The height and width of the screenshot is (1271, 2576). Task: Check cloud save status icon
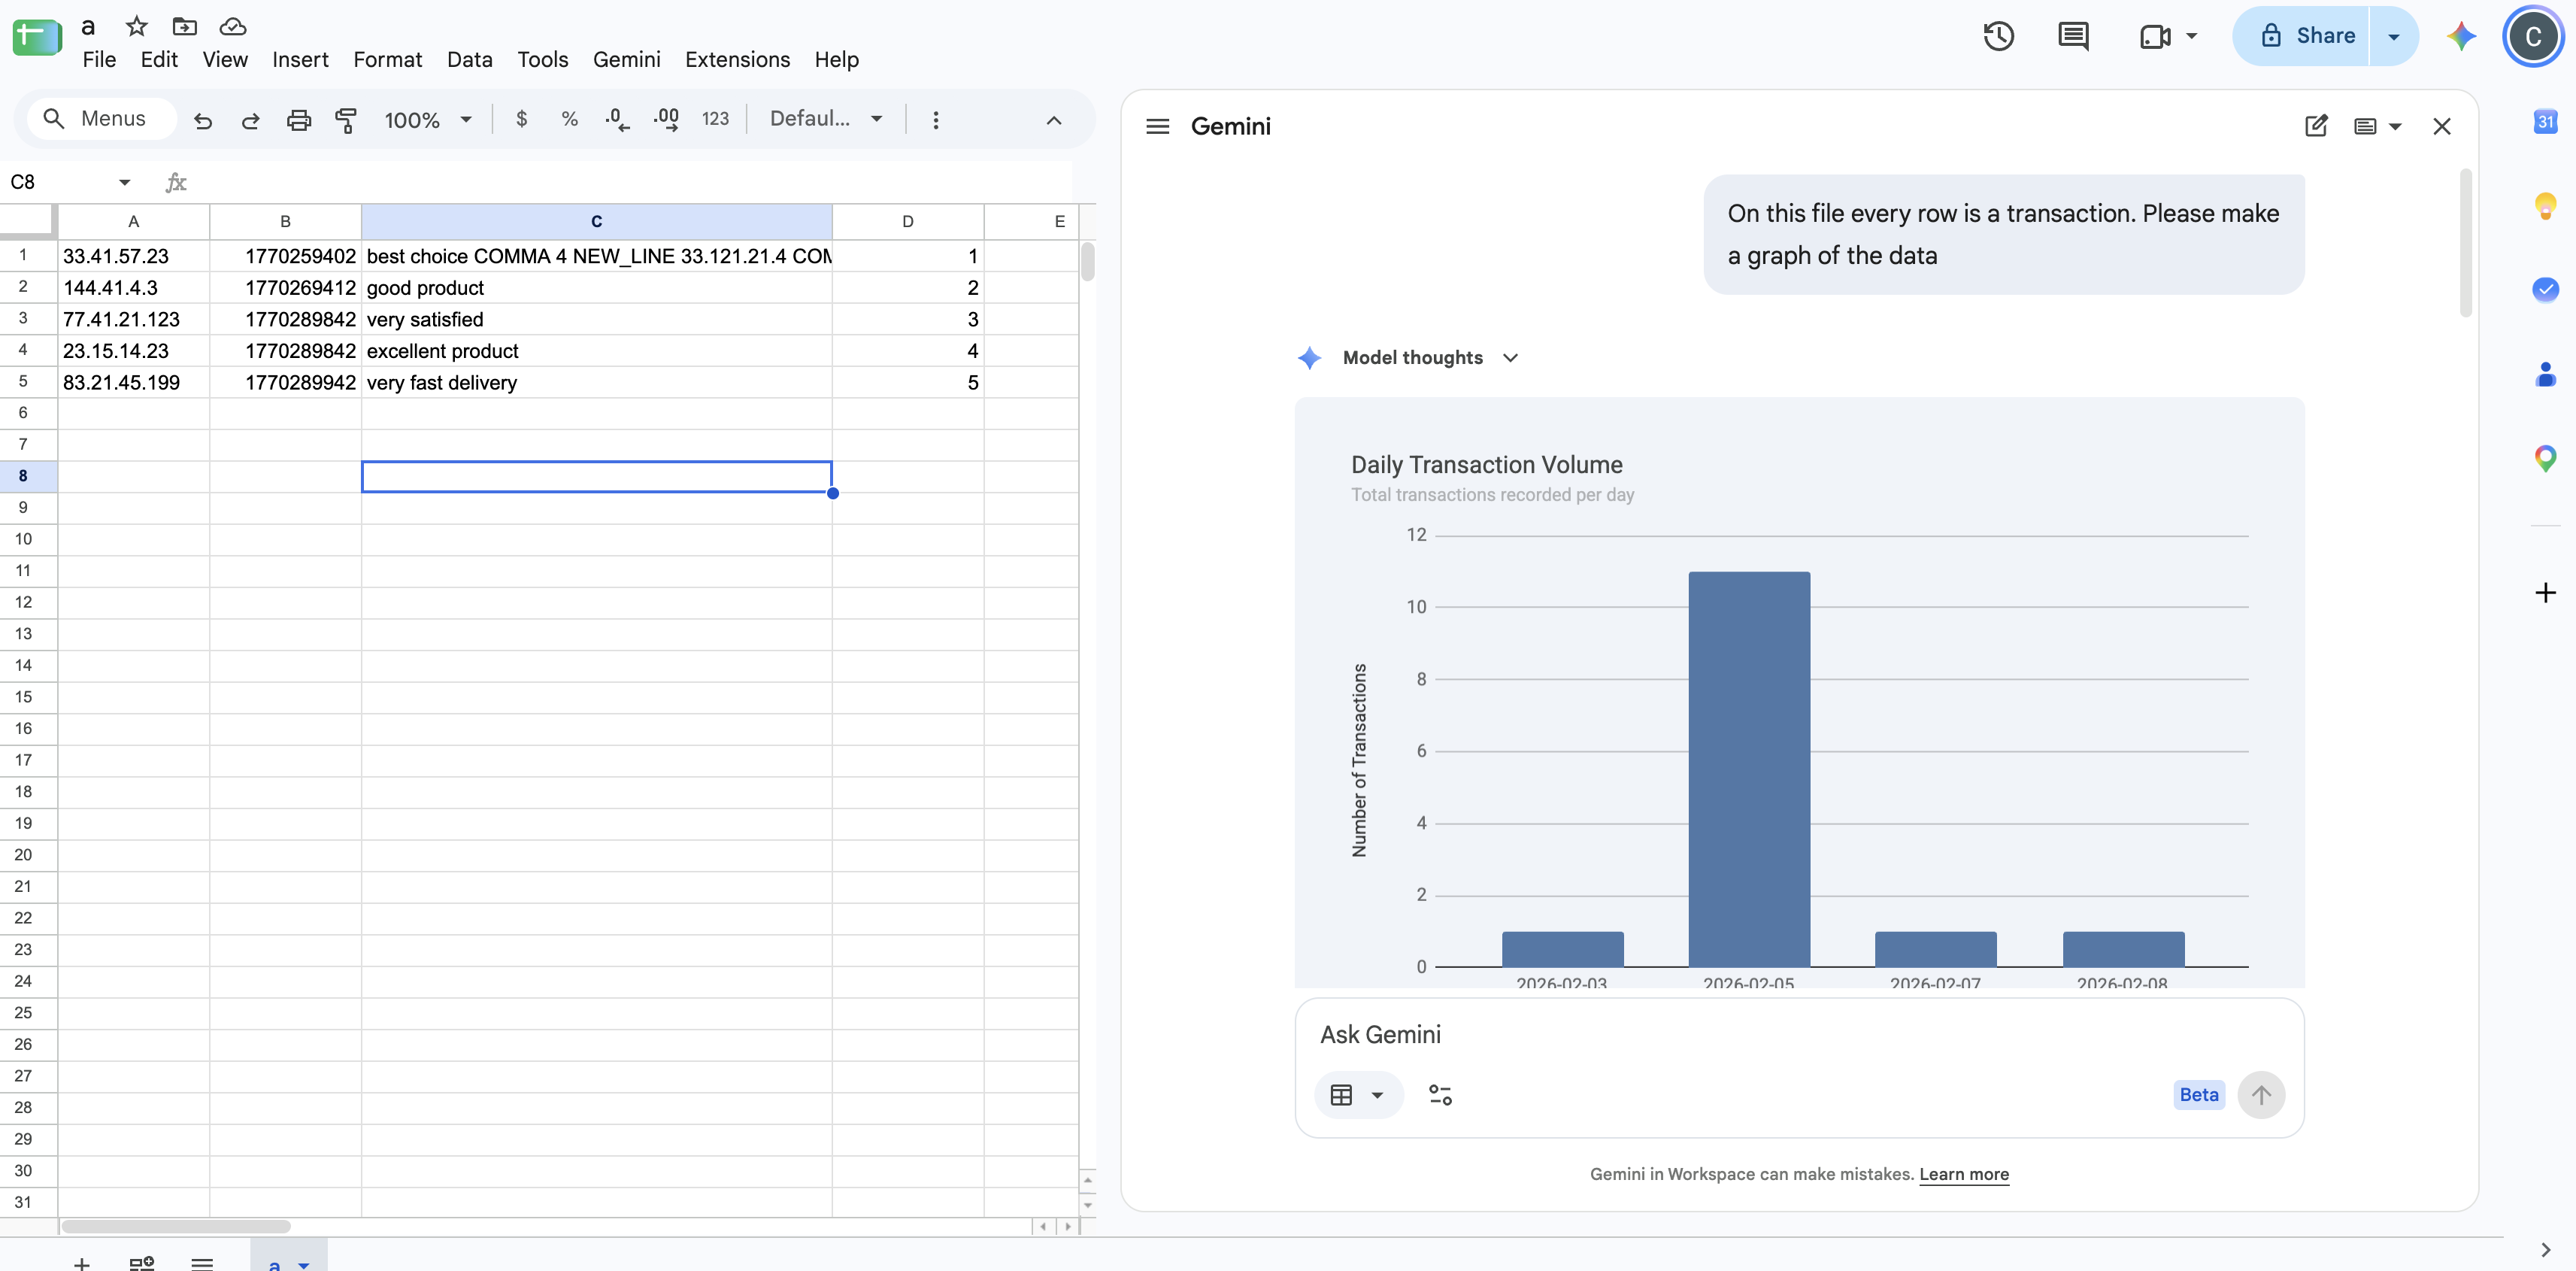(x=233, y=26)
